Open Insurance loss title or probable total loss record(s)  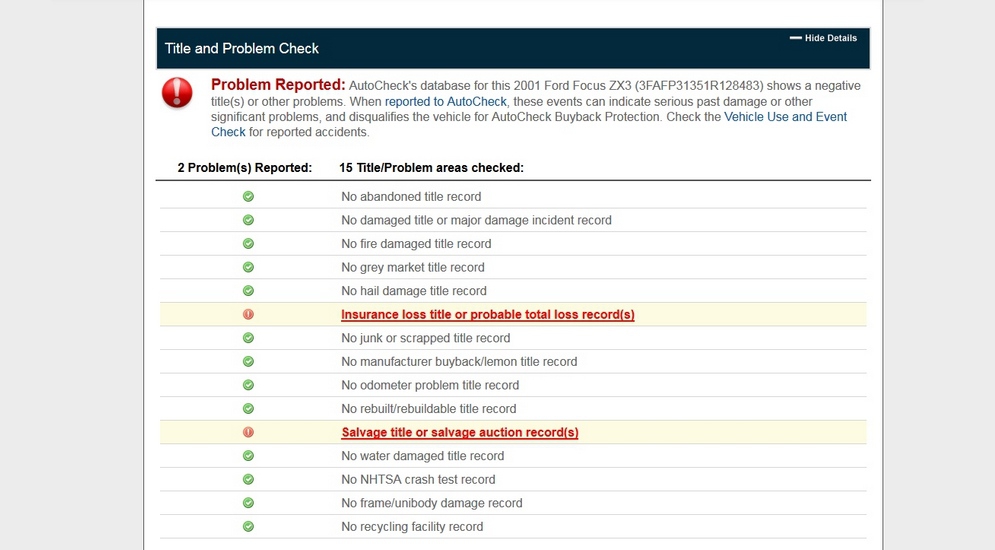487,315
